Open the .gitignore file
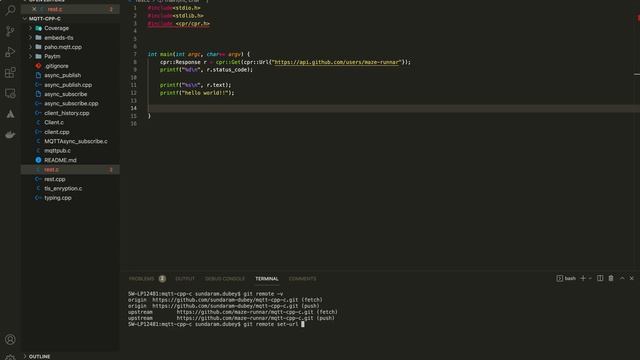640x360 pixels. [x=56, y=66]
